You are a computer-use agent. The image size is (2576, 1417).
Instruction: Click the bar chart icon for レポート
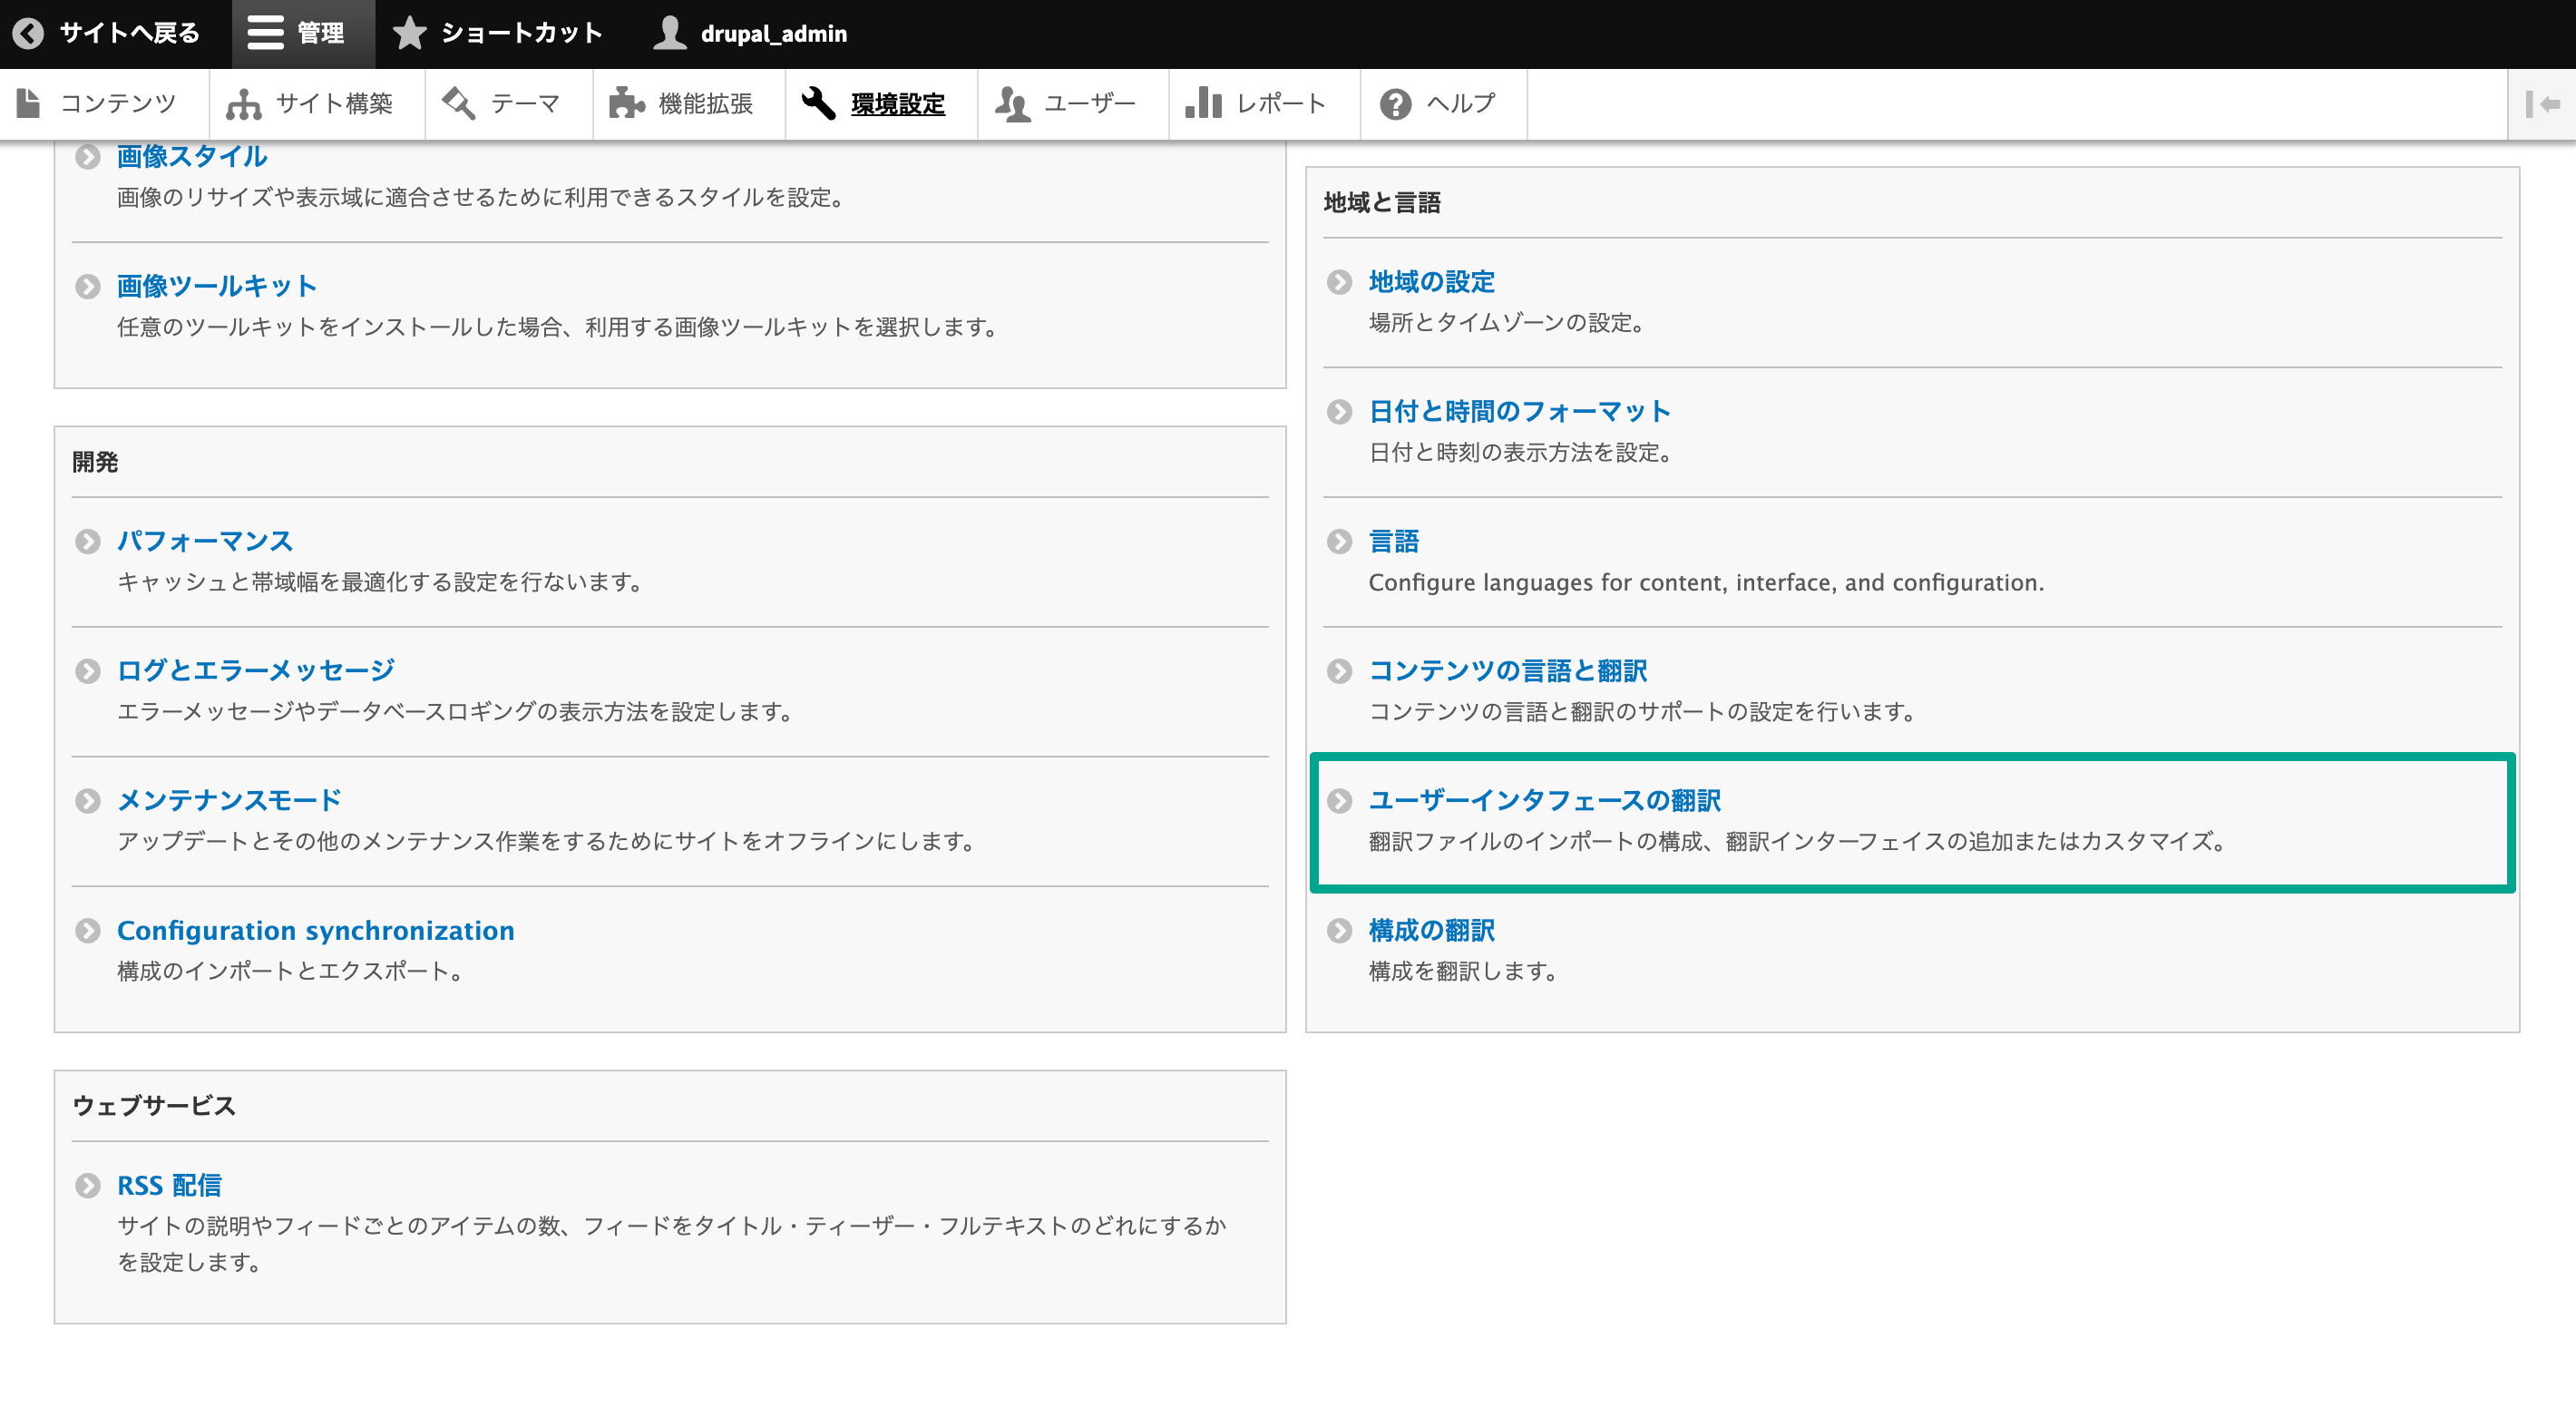coord(1203,103)
